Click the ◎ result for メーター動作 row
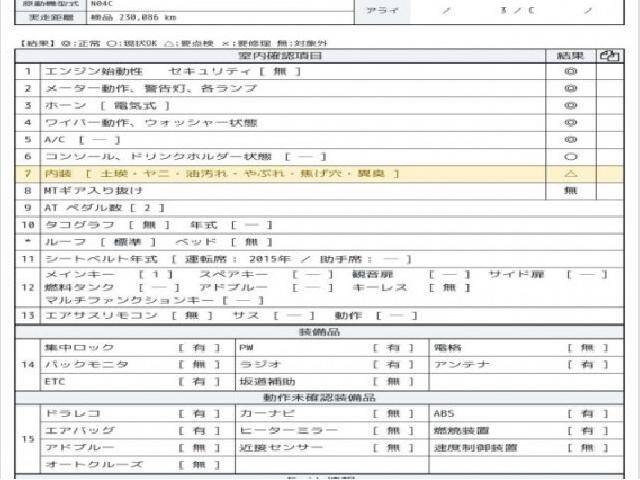This screenshot has width=640, height=480. click(571, 89)
